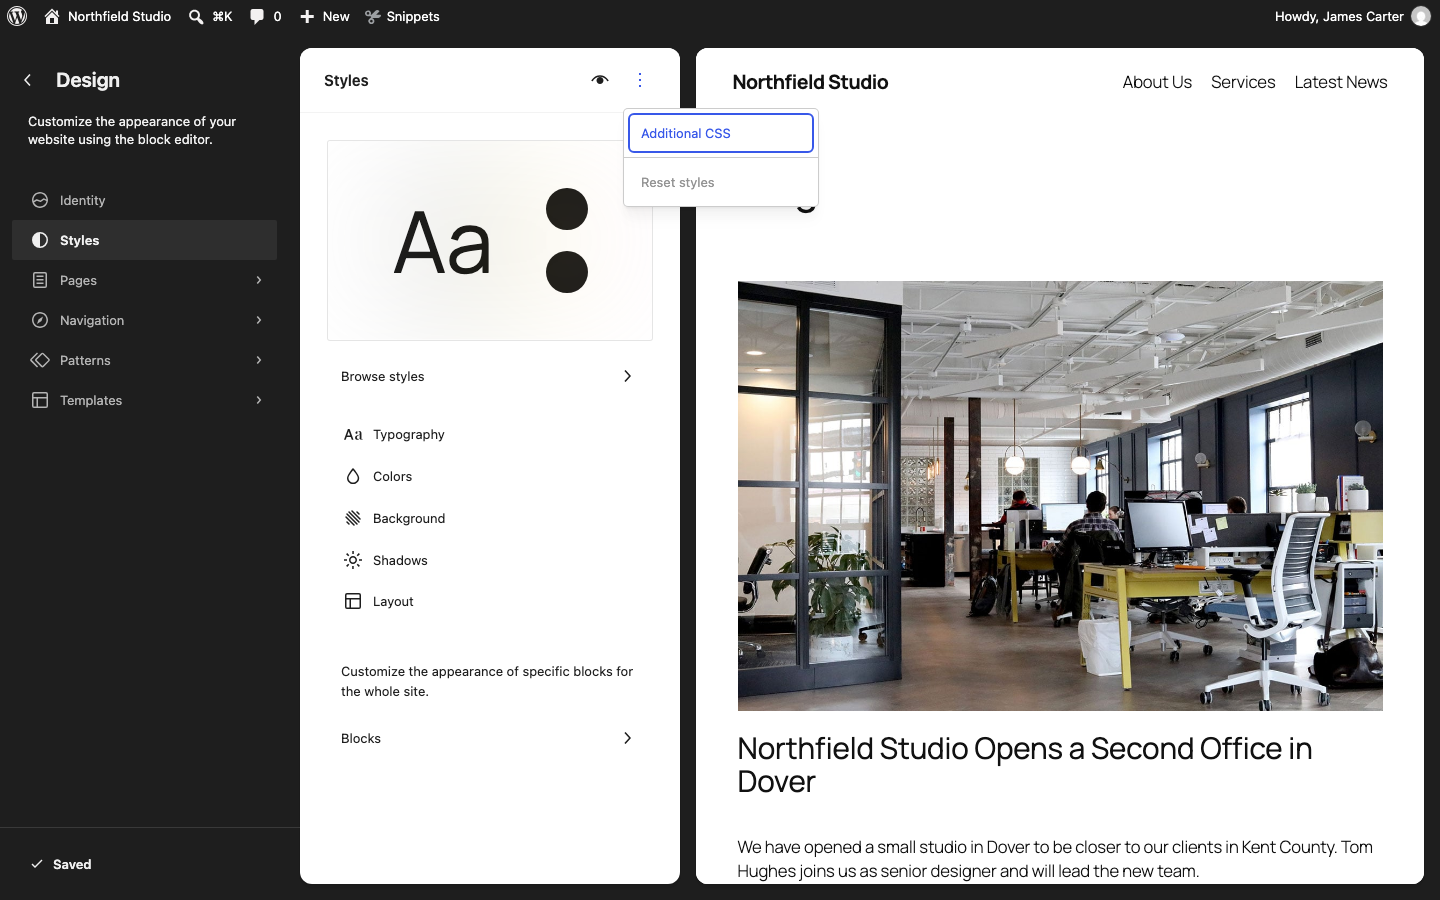
Task: Open Howdy, James Carter account menu
Action: point(1352,16)
